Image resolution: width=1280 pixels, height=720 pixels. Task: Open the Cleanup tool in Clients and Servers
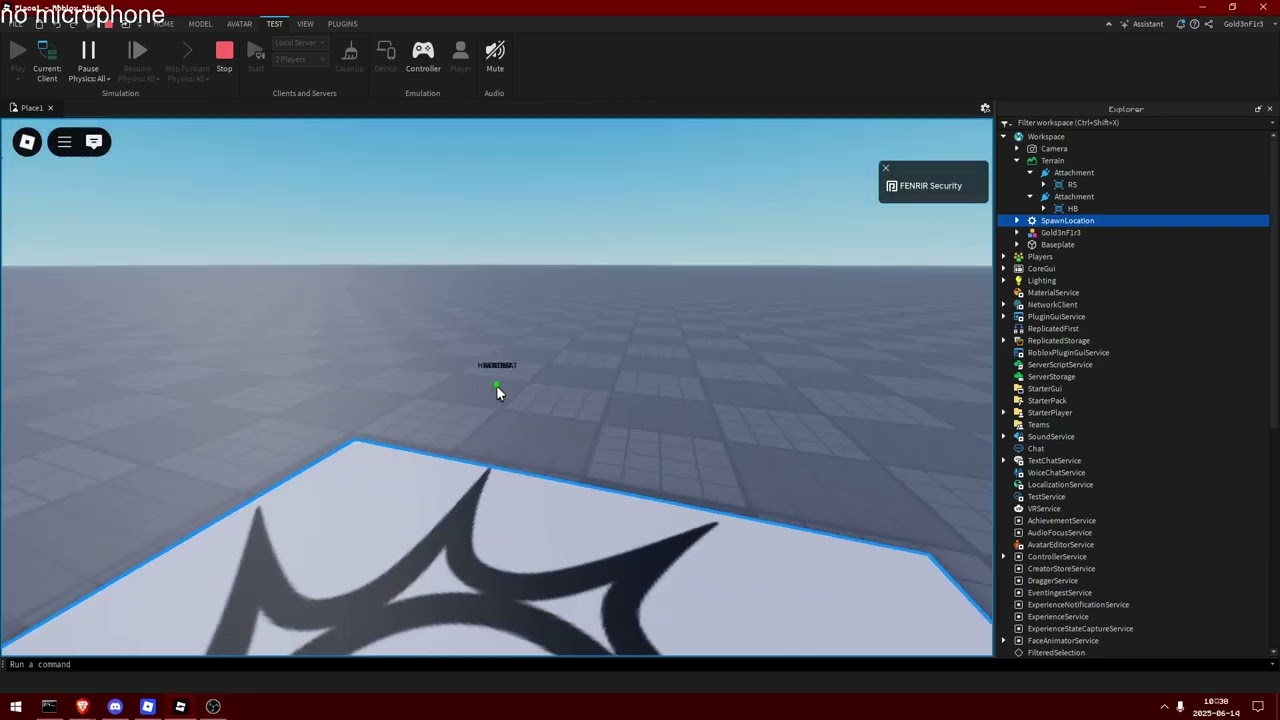coord(349,52)
